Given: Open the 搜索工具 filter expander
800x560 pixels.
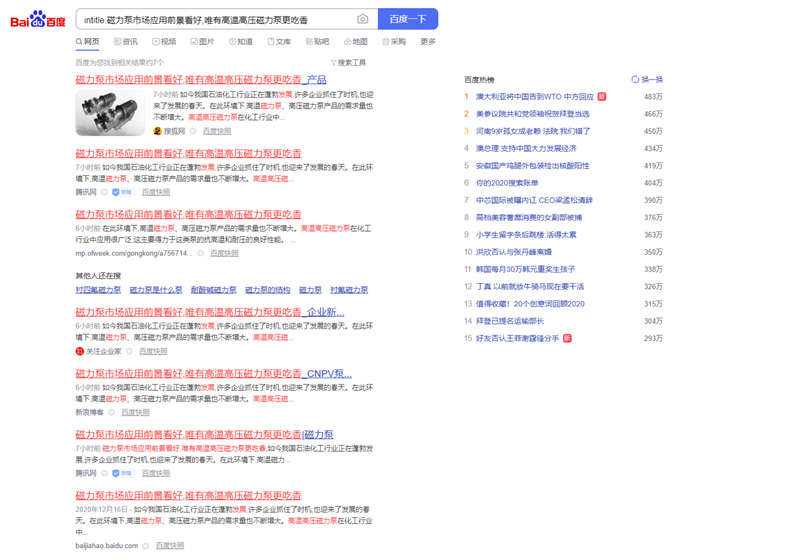Looking at the screenshot, I should (348, 63).
